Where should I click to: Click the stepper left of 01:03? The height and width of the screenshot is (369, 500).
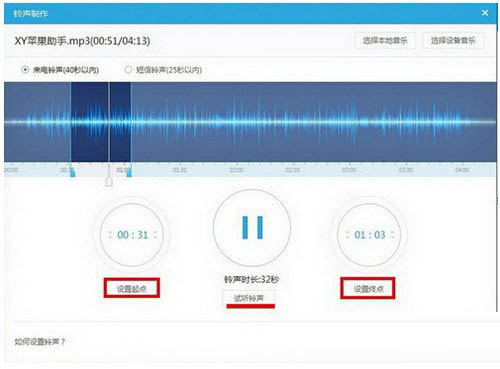click(x=347, y=235)
